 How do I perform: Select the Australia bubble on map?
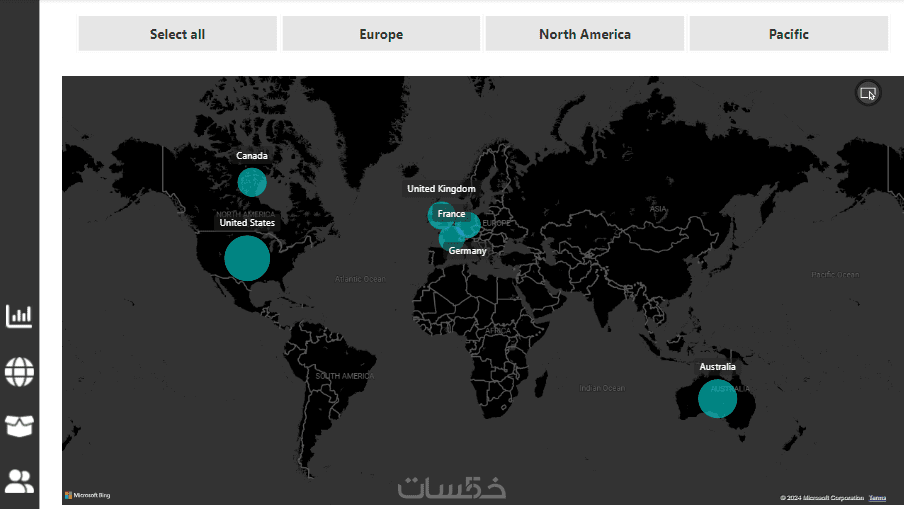pyautogui.click(x=717, y=398)
